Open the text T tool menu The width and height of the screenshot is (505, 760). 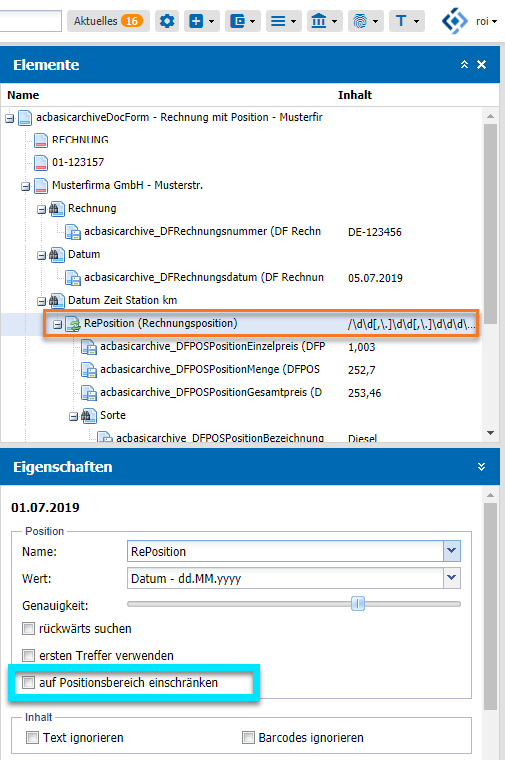407,21
